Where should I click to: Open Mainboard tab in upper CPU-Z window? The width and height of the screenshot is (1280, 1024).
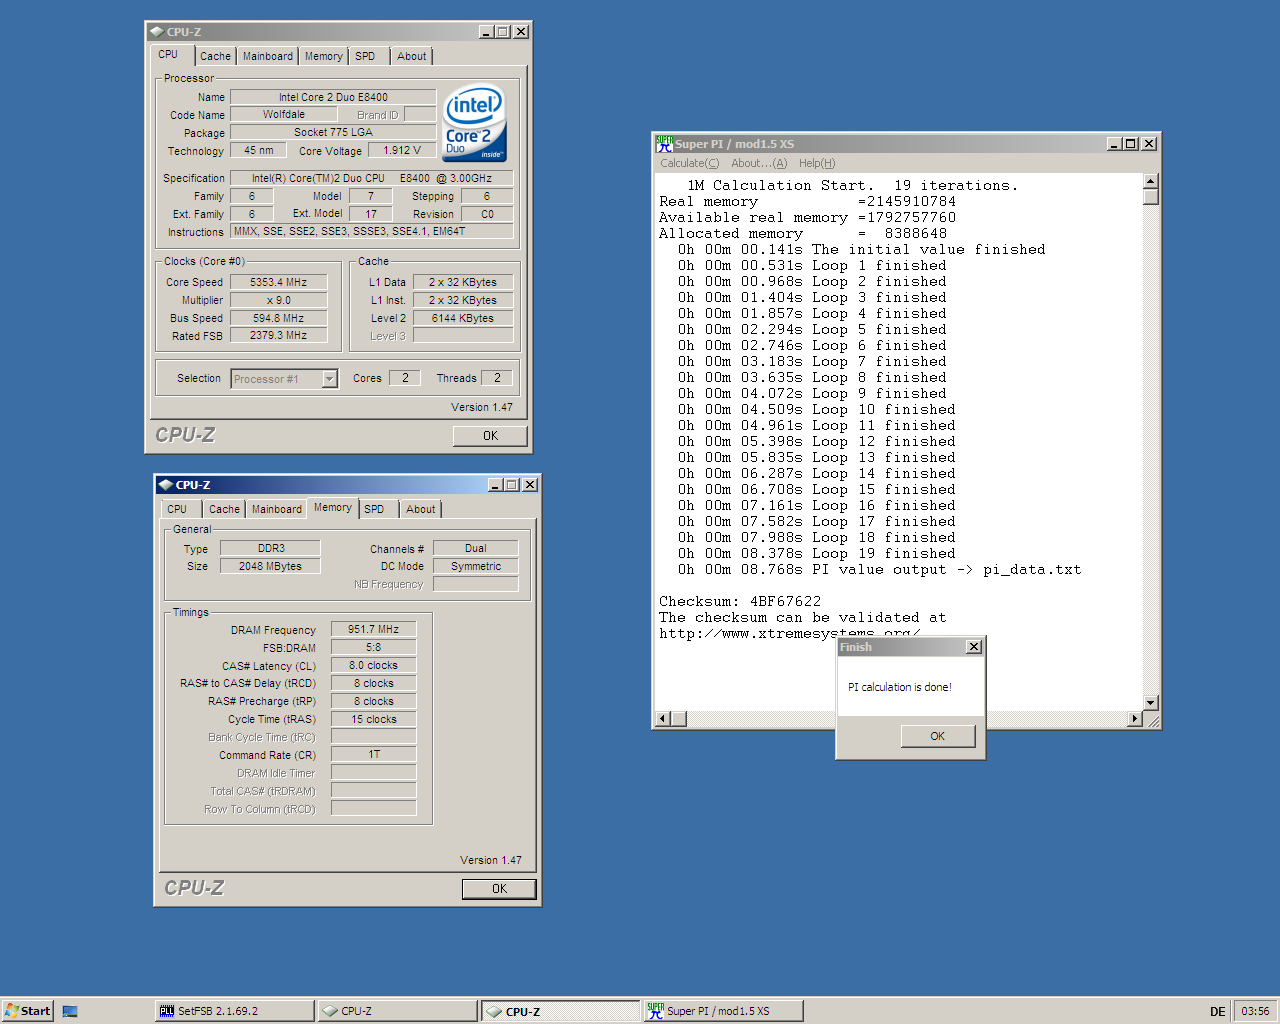pyautogui.click(x=268, y=57)
